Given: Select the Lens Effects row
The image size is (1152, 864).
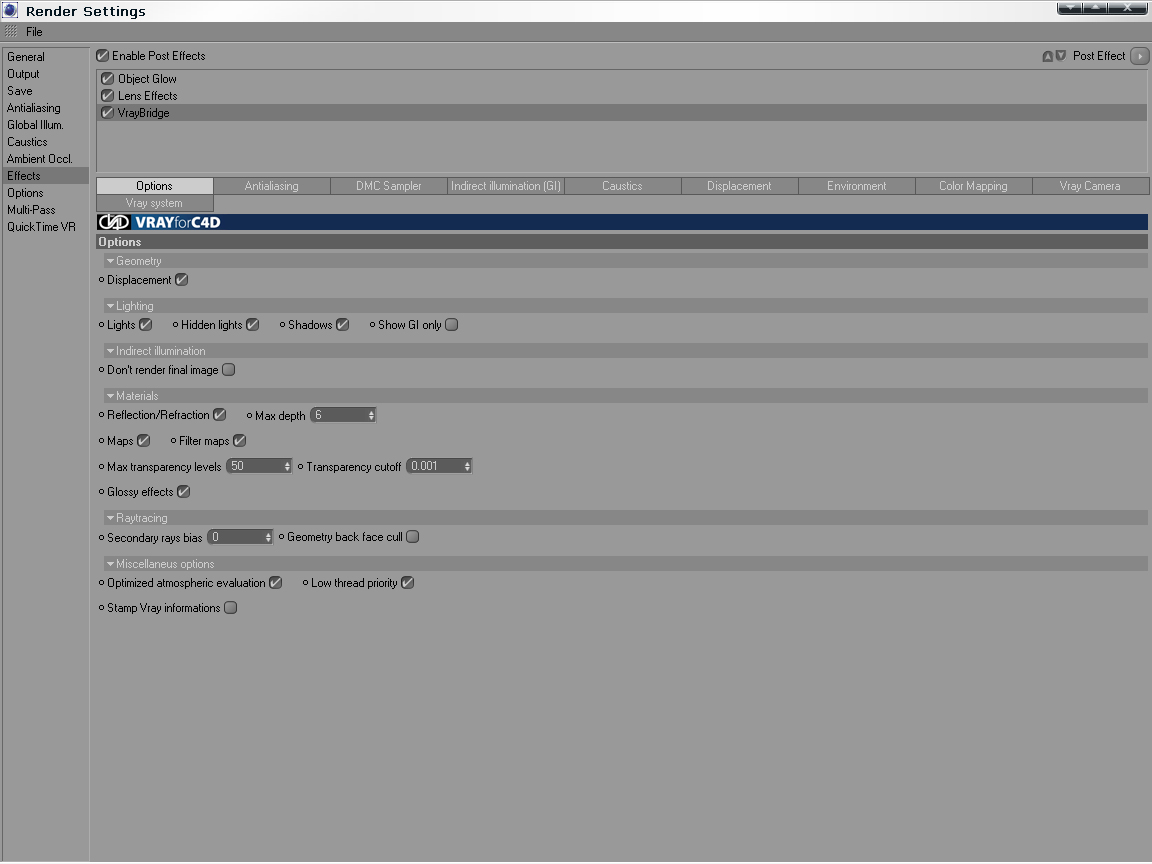Looking at the screenshot, I should coord(622,96).
